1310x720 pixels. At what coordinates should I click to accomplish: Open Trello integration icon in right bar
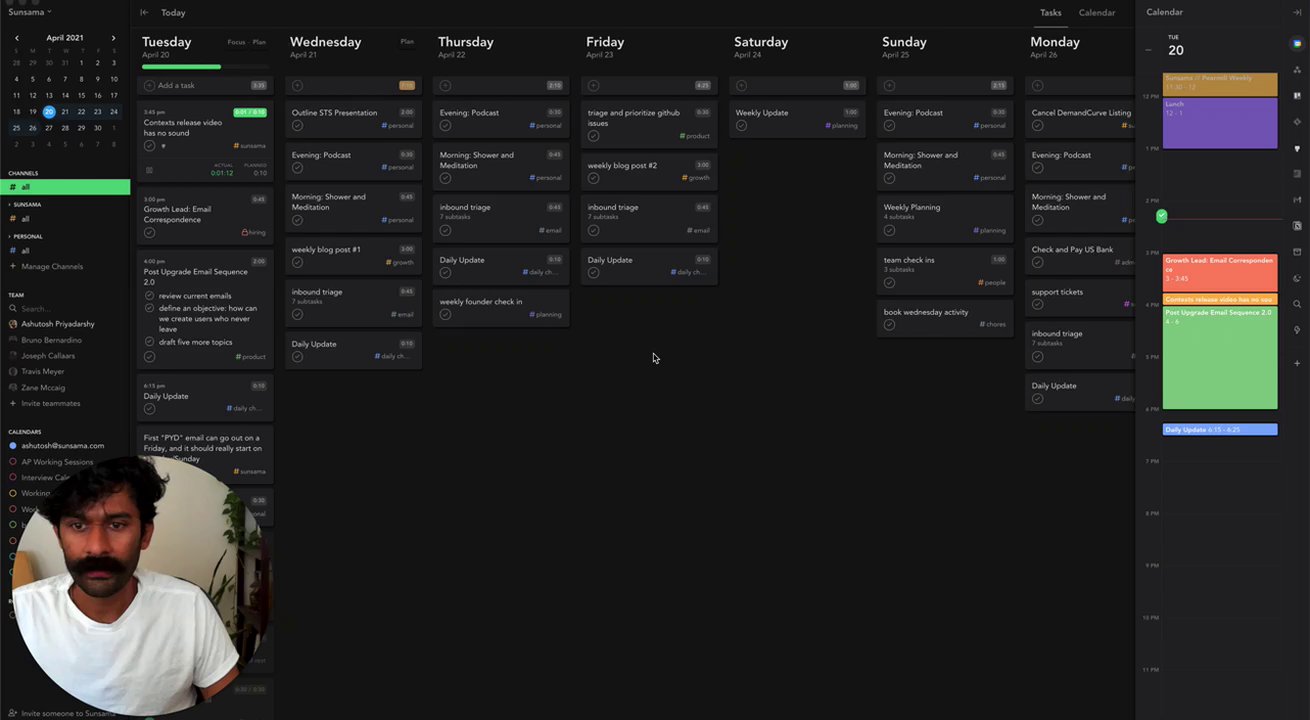1297,96
